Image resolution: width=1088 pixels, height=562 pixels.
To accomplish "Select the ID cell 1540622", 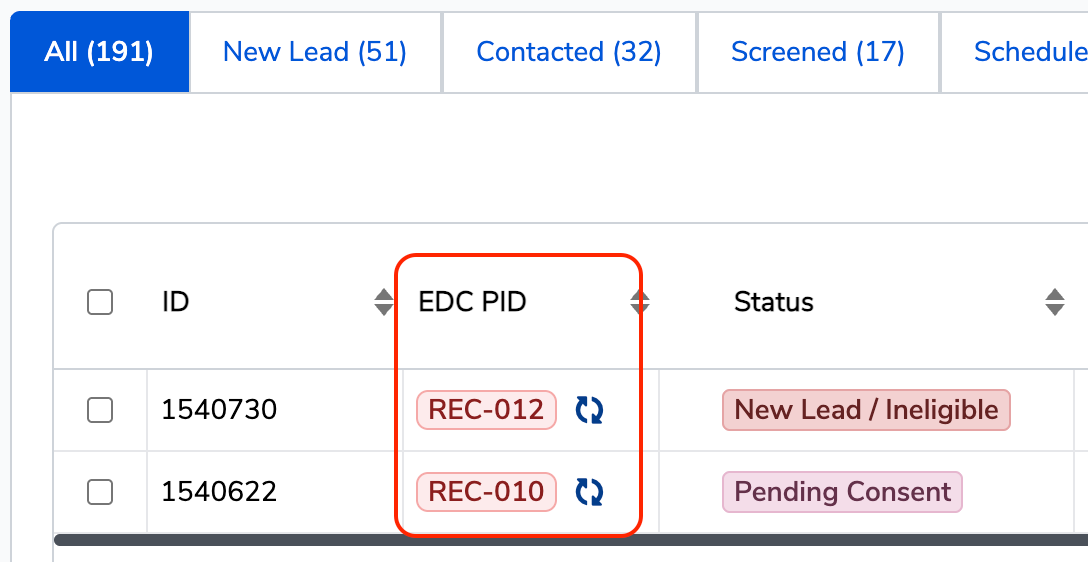I will [219, 492].
